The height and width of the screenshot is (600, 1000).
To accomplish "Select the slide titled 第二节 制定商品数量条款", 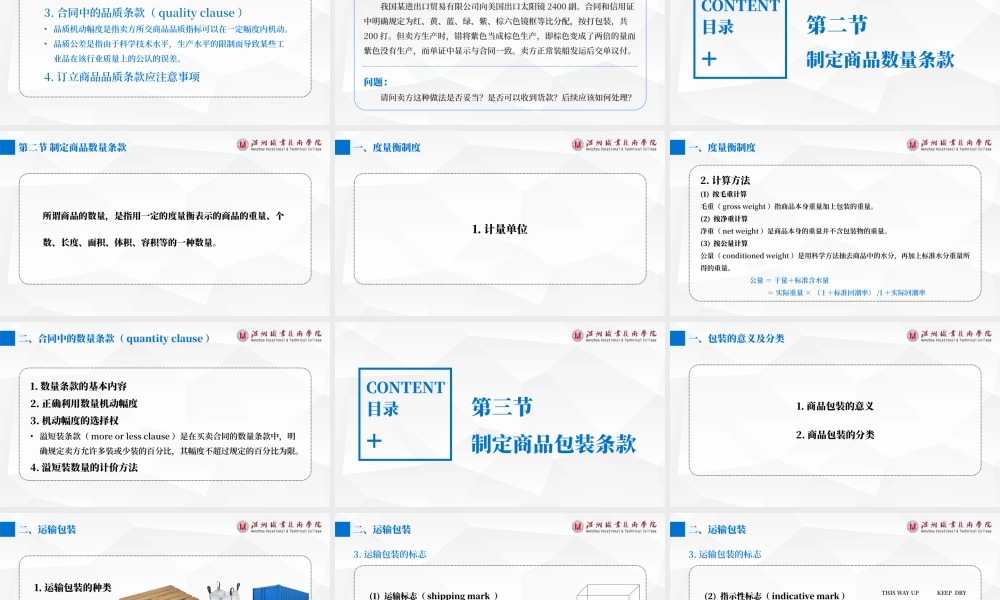I will [167, 225].
